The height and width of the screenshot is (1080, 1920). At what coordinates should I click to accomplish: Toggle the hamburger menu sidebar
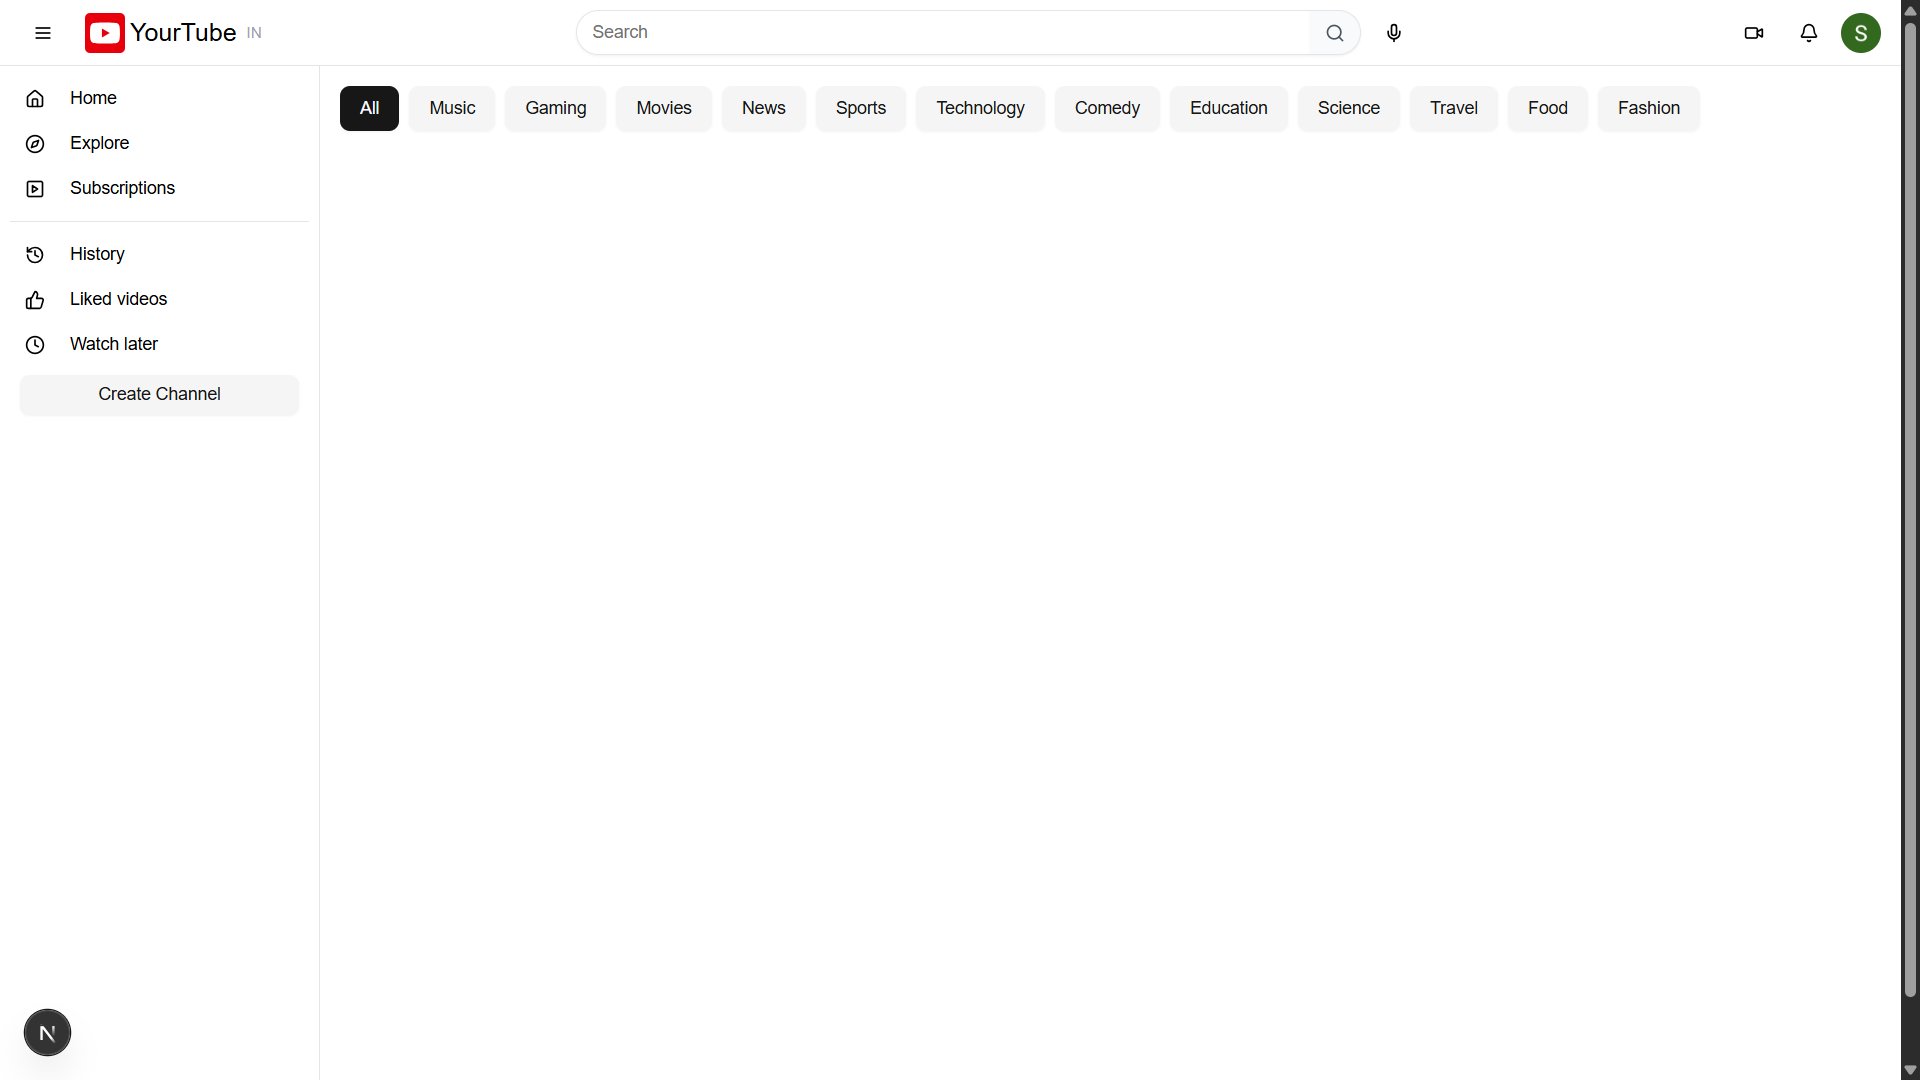pyautogui.click(x=43, y=33)
